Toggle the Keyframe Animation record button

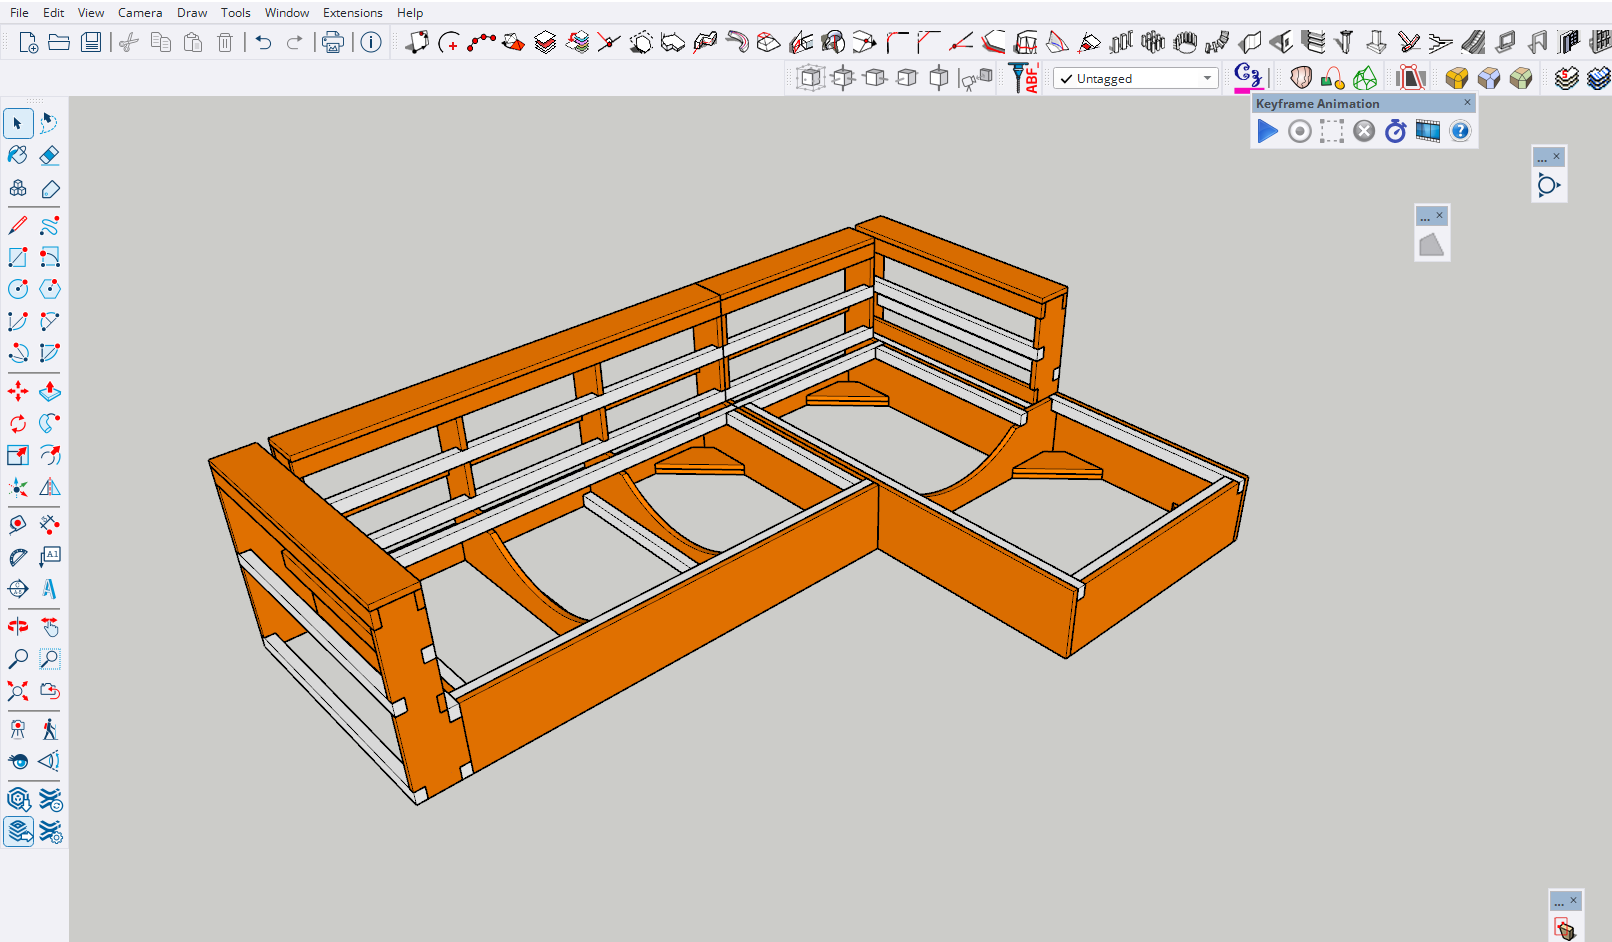pos(1299,131)
